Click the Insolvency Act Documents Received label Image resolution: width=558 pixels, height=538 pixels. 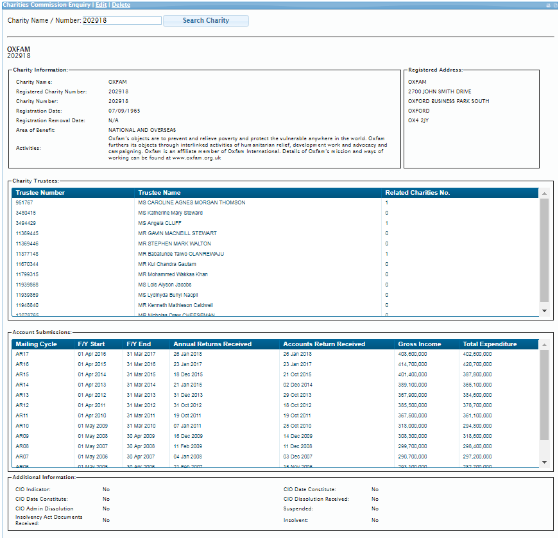pyautogui.click(x=49, y=520)
